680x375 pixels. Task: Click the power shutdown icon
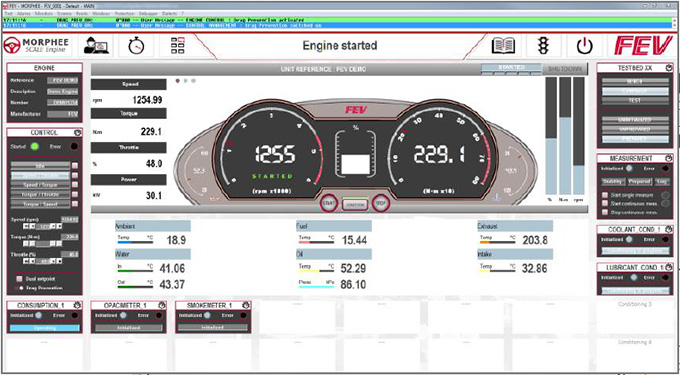tap(584, 46)
